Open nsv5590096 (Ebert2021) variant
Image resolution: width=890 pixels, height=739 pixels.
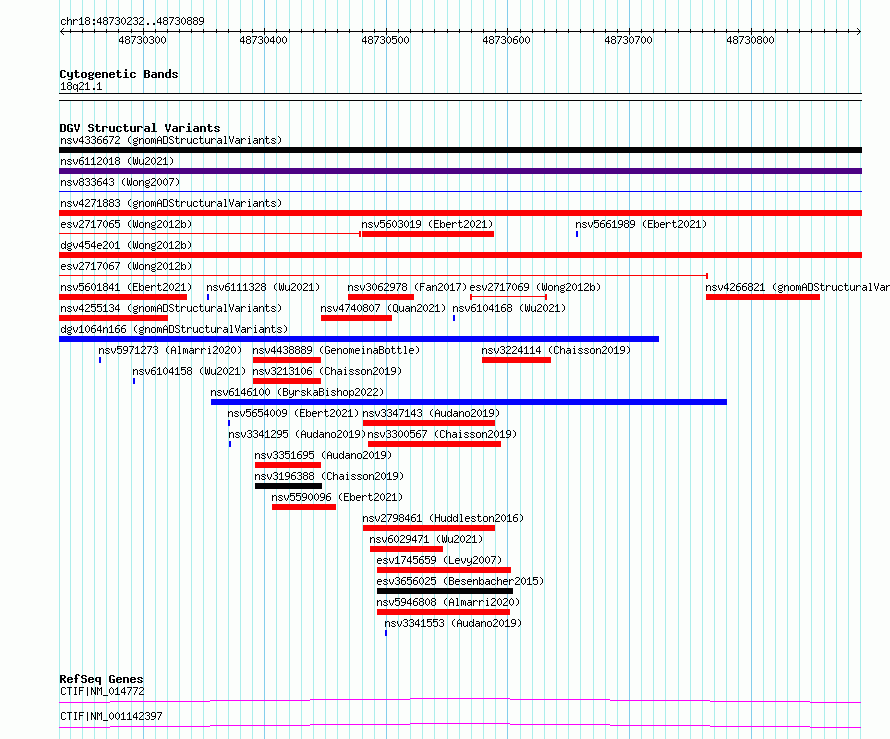(337, 497)
